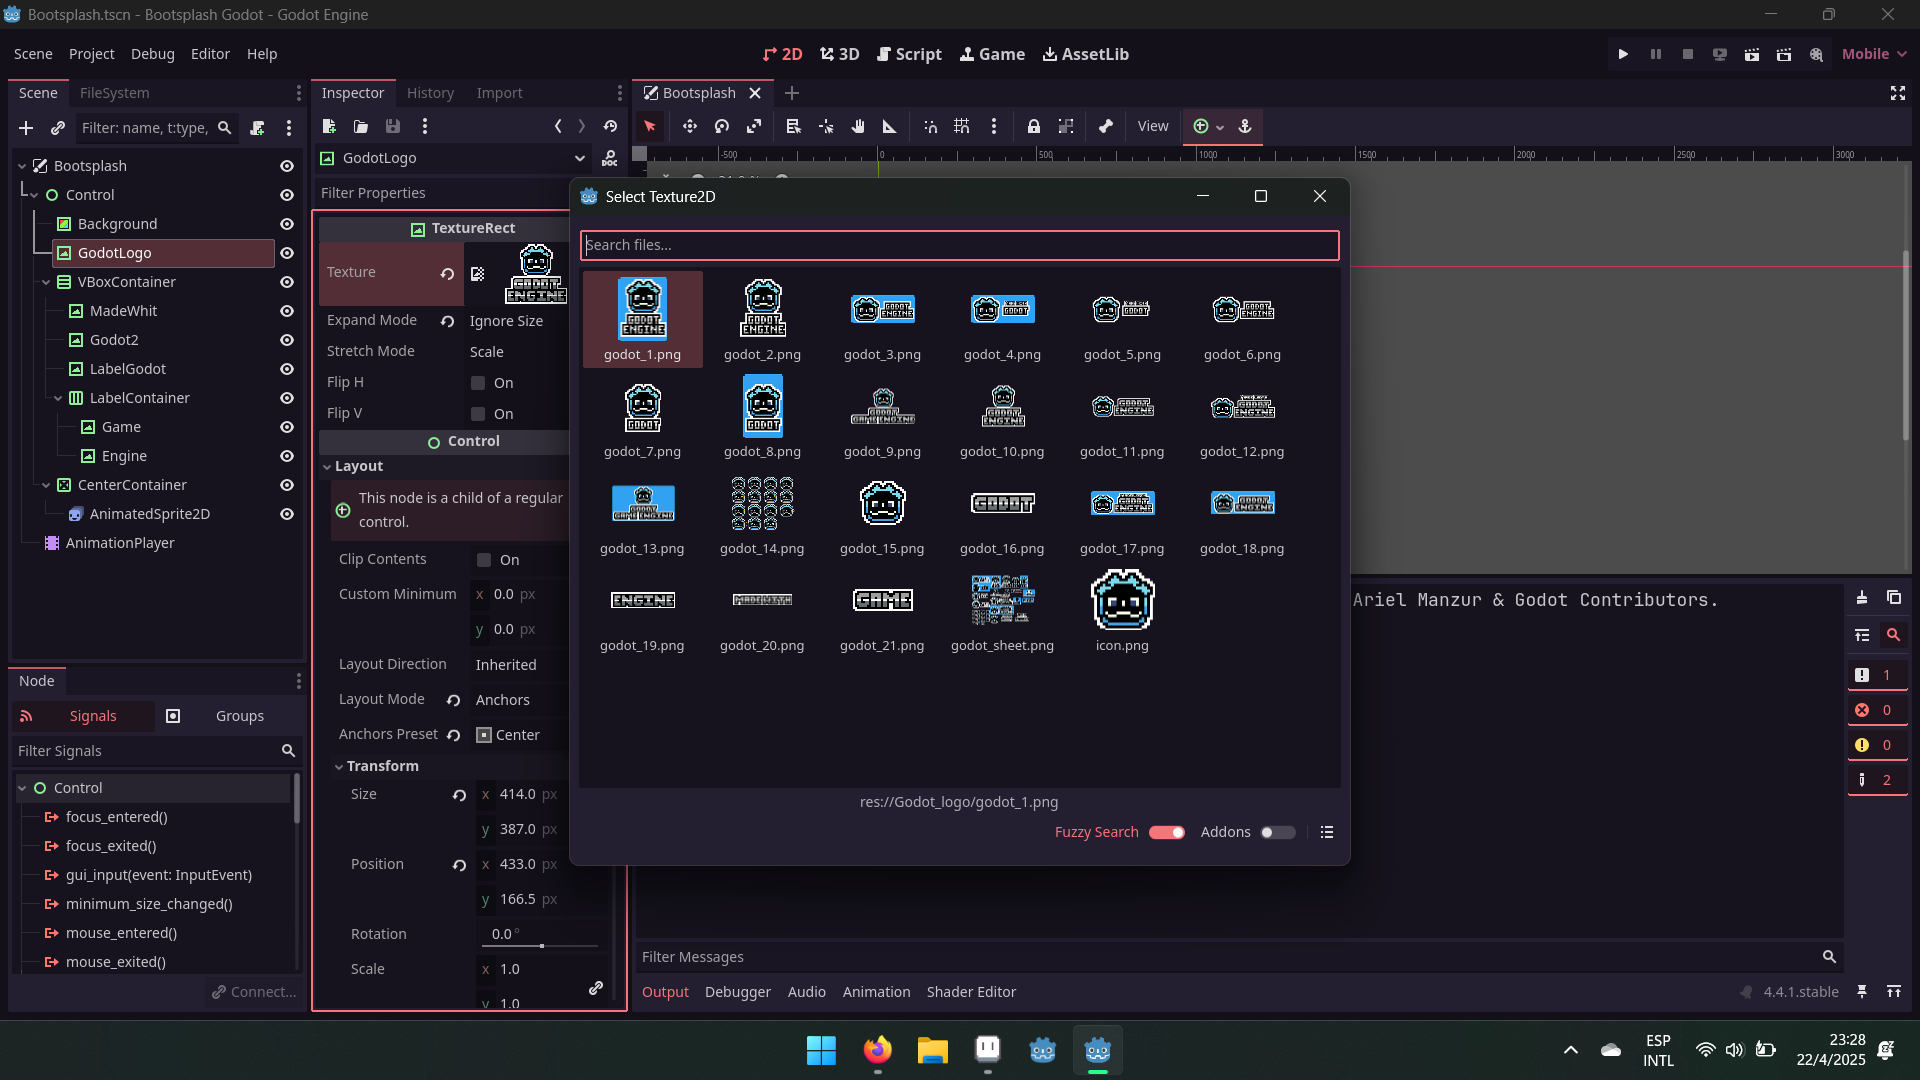
Task: Click the Copy Output icon
Action: click(x=1894, y=597)
